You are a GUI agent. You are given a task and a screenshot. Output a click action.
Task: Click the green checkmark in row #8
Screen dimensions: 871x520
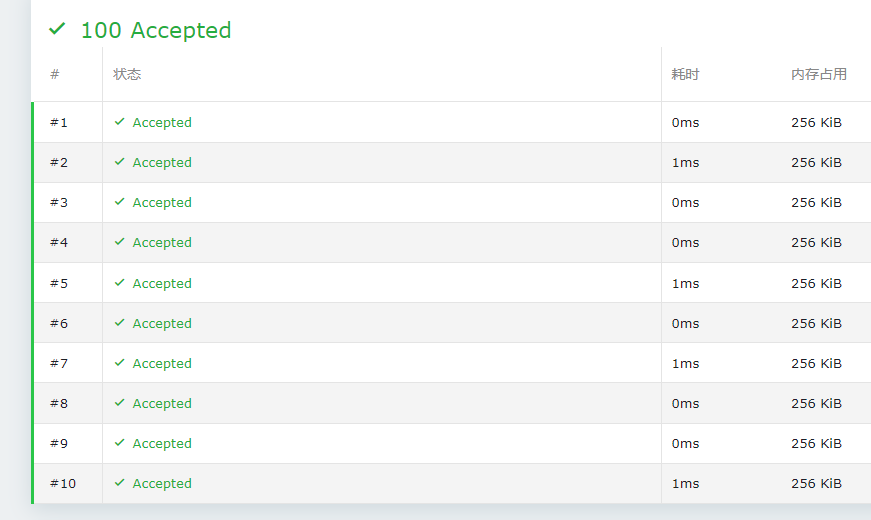click(x=119, y=403)
